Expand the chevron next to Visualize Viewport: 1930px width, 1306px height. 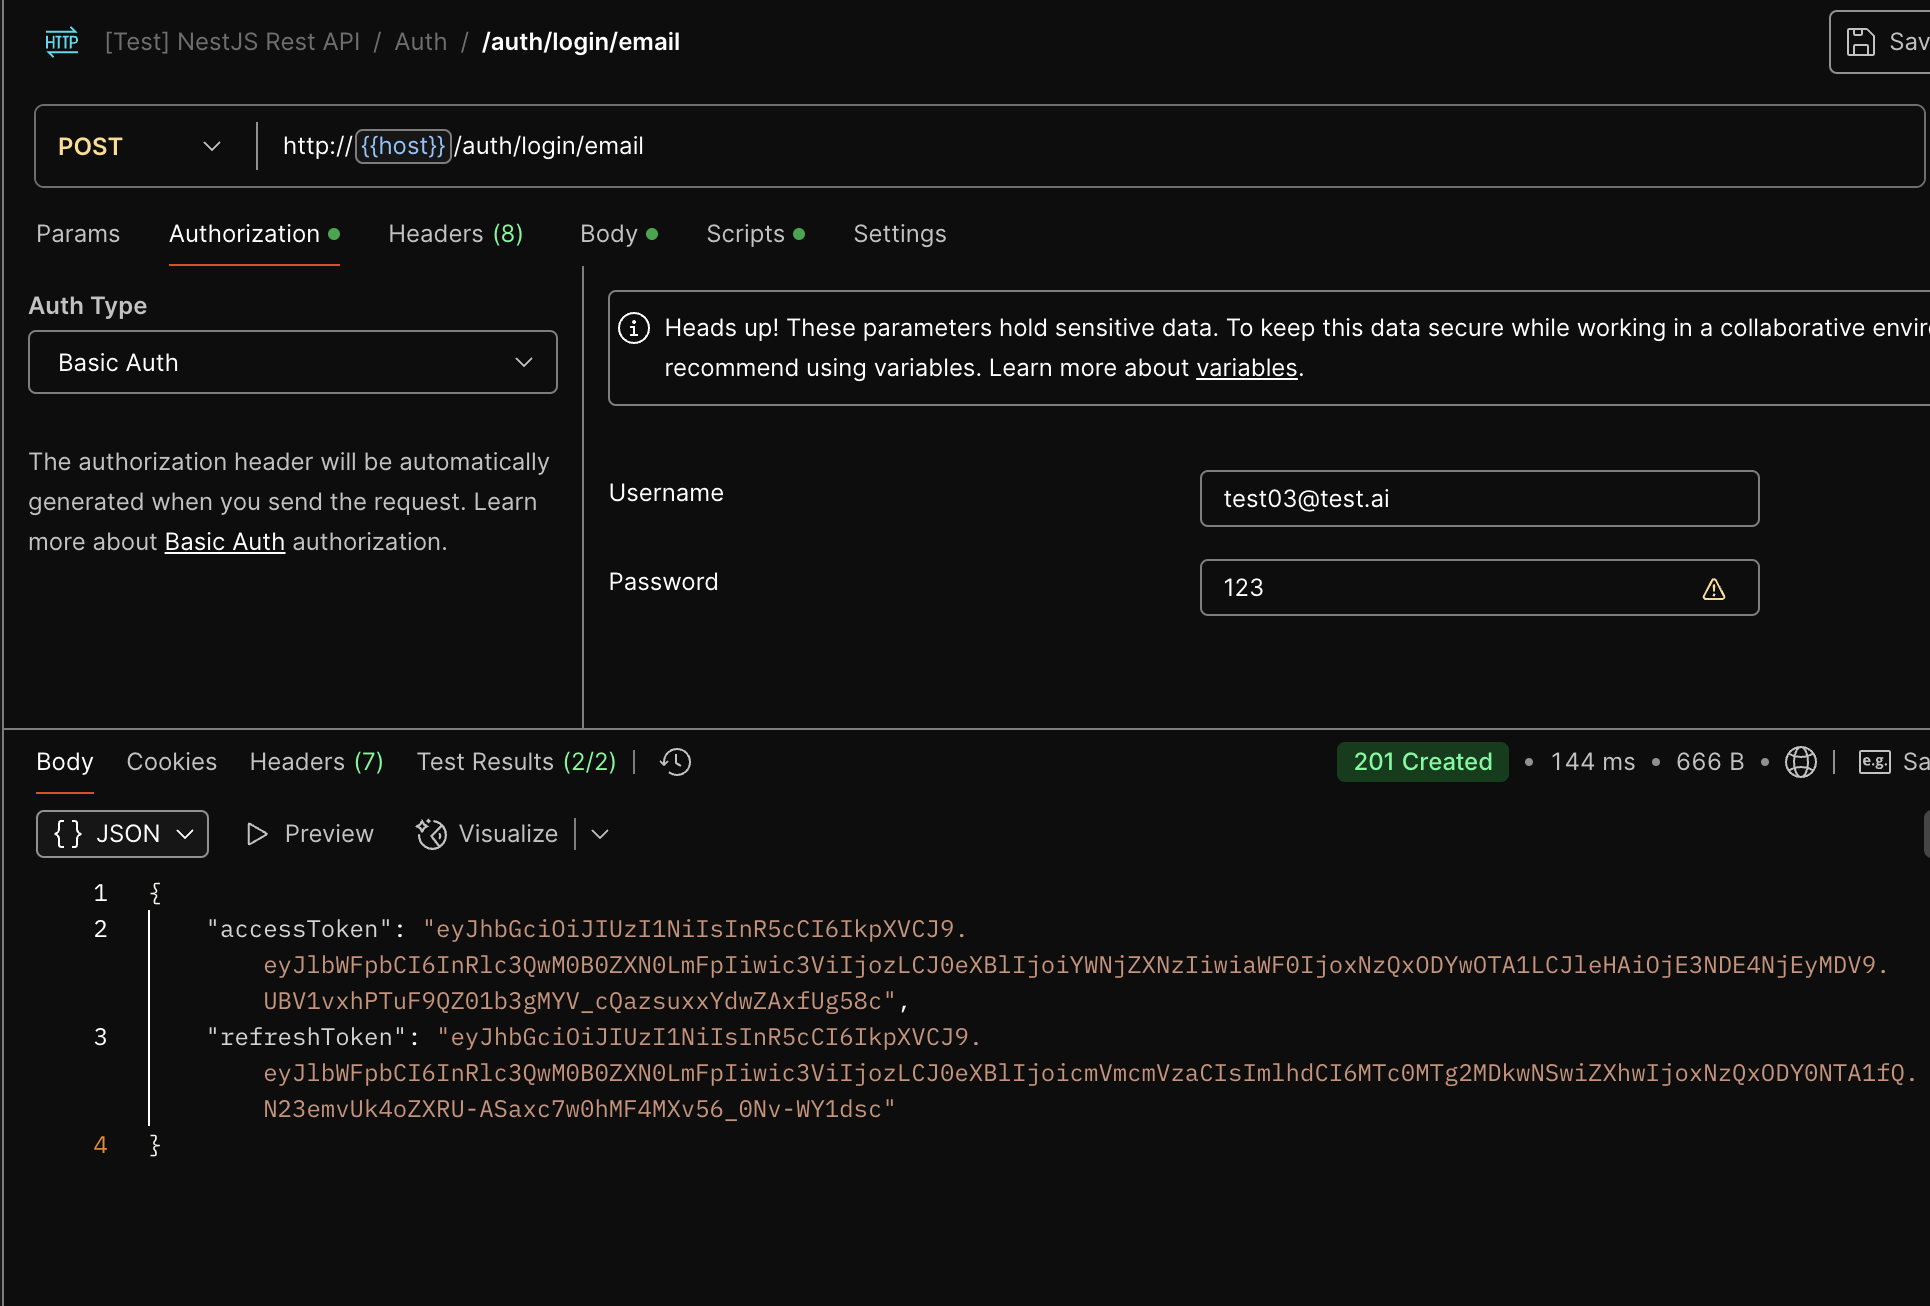point(600,834)
